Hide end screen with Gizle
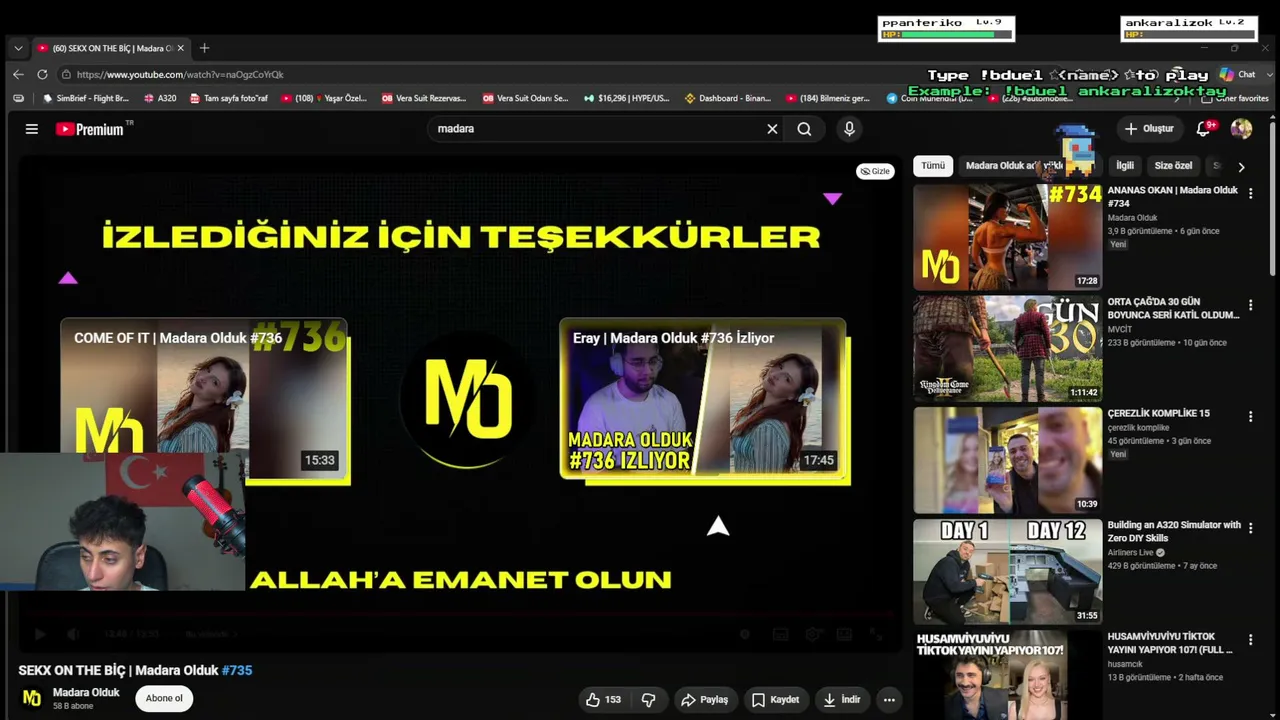Image resolution: width=1280 pixels, height=720 pixels. point(875,171)
